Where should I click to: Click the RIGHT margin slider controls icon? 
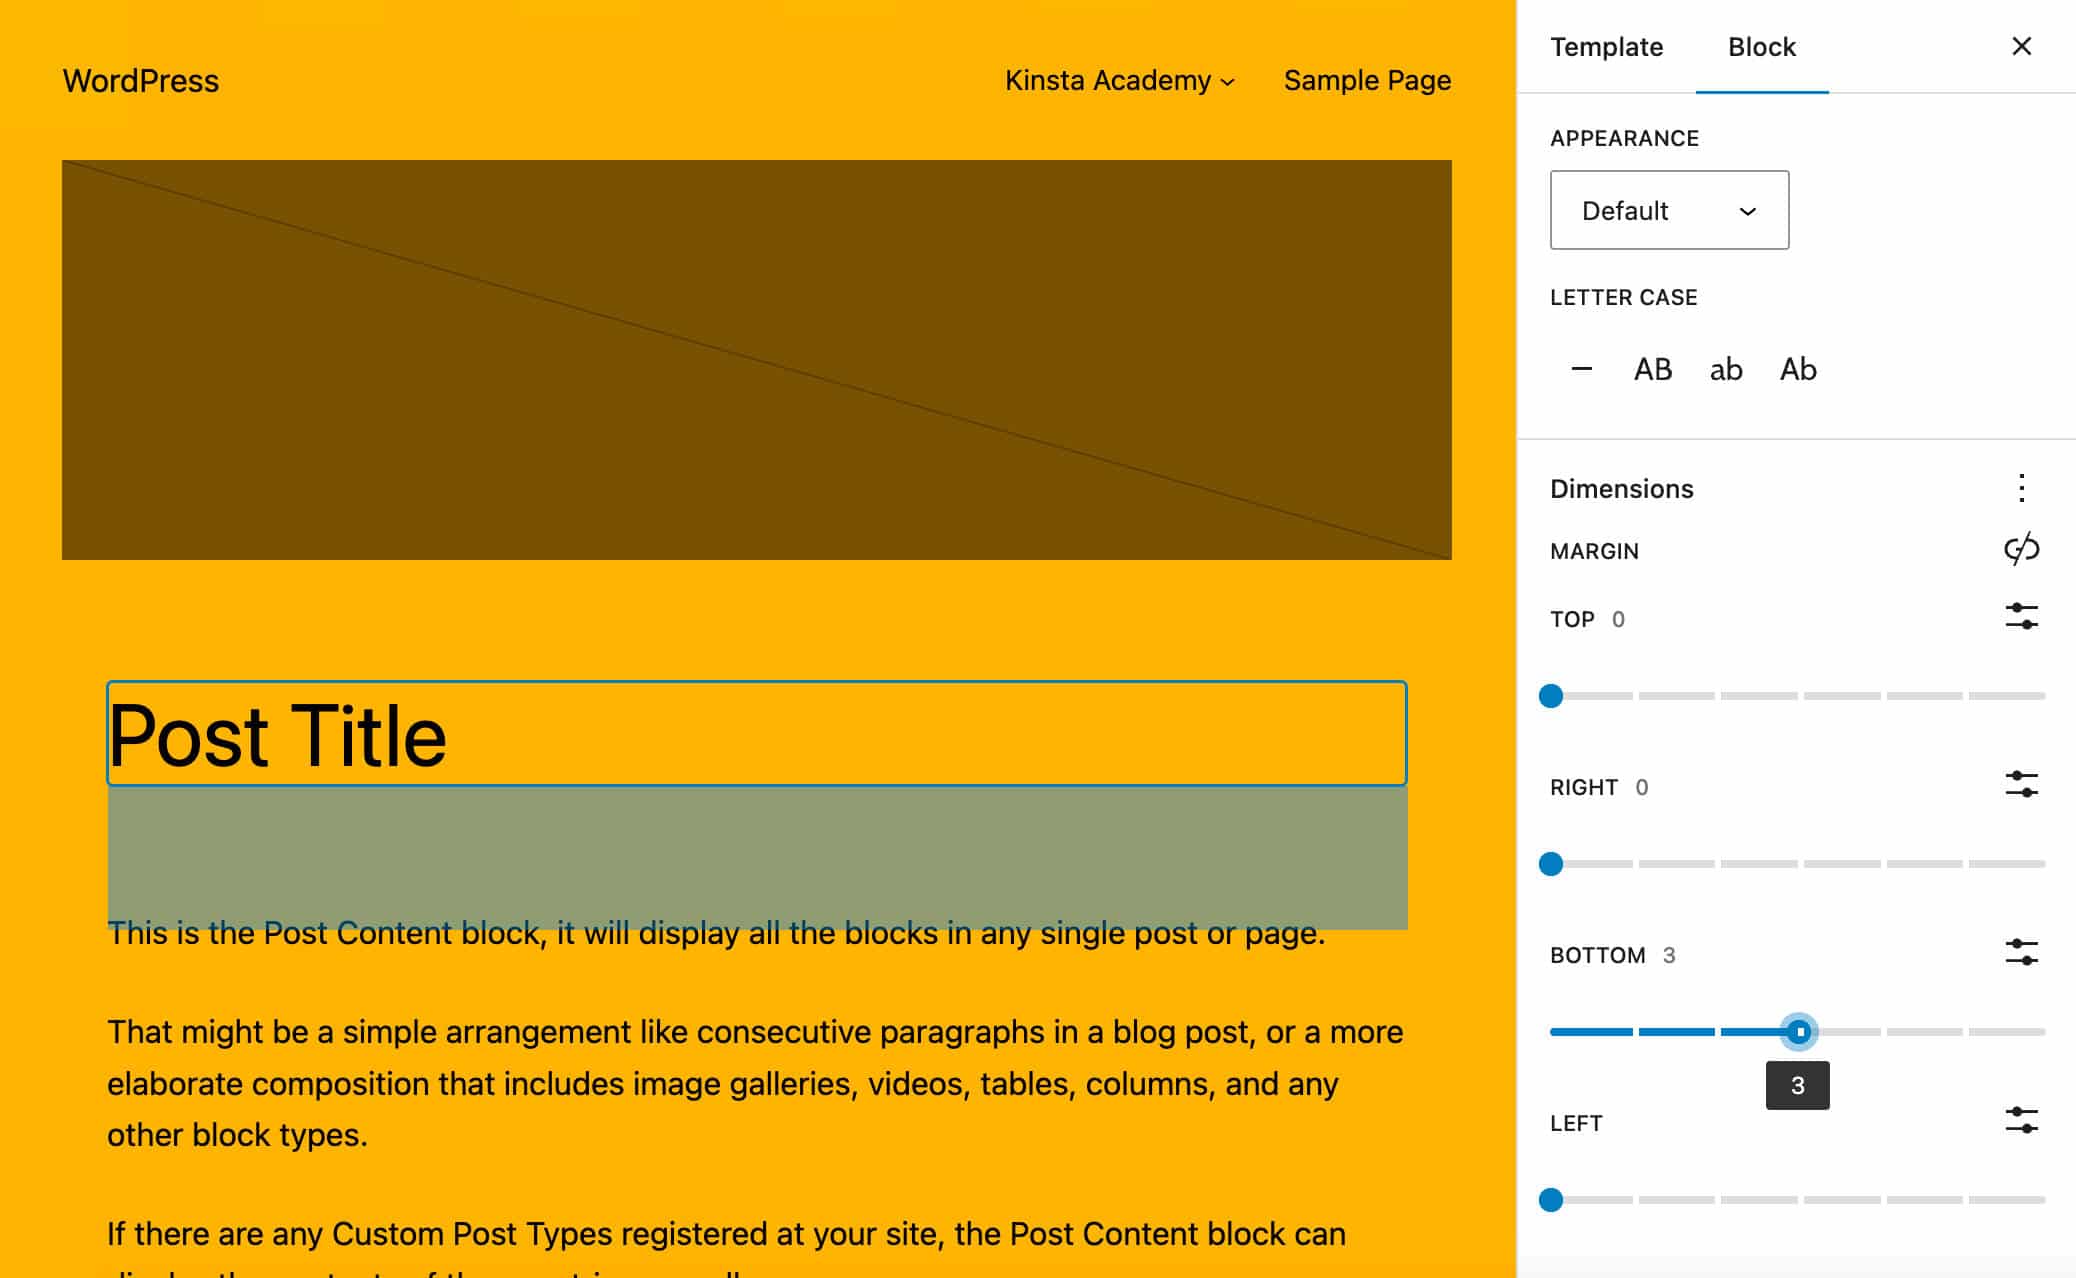pos(2023,786)
